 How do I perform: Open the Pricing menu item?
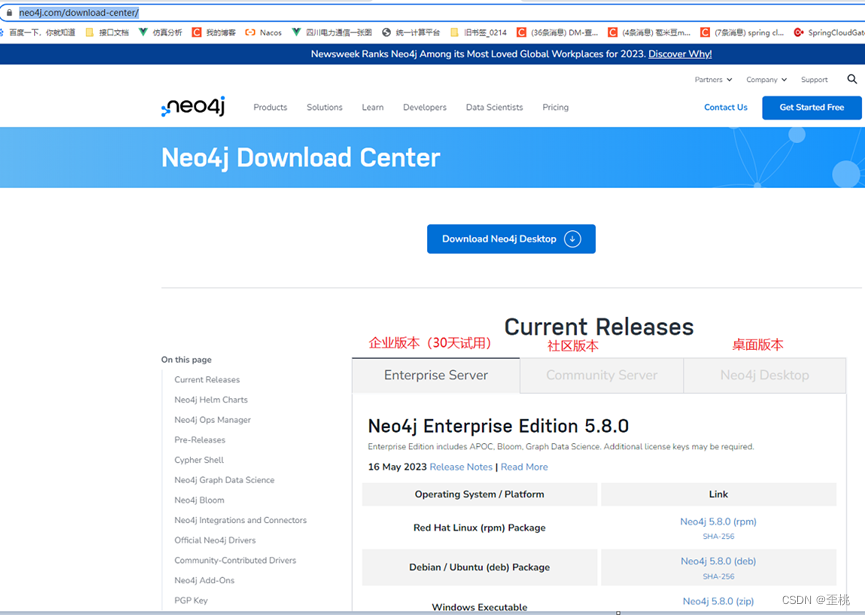point(556,107)
